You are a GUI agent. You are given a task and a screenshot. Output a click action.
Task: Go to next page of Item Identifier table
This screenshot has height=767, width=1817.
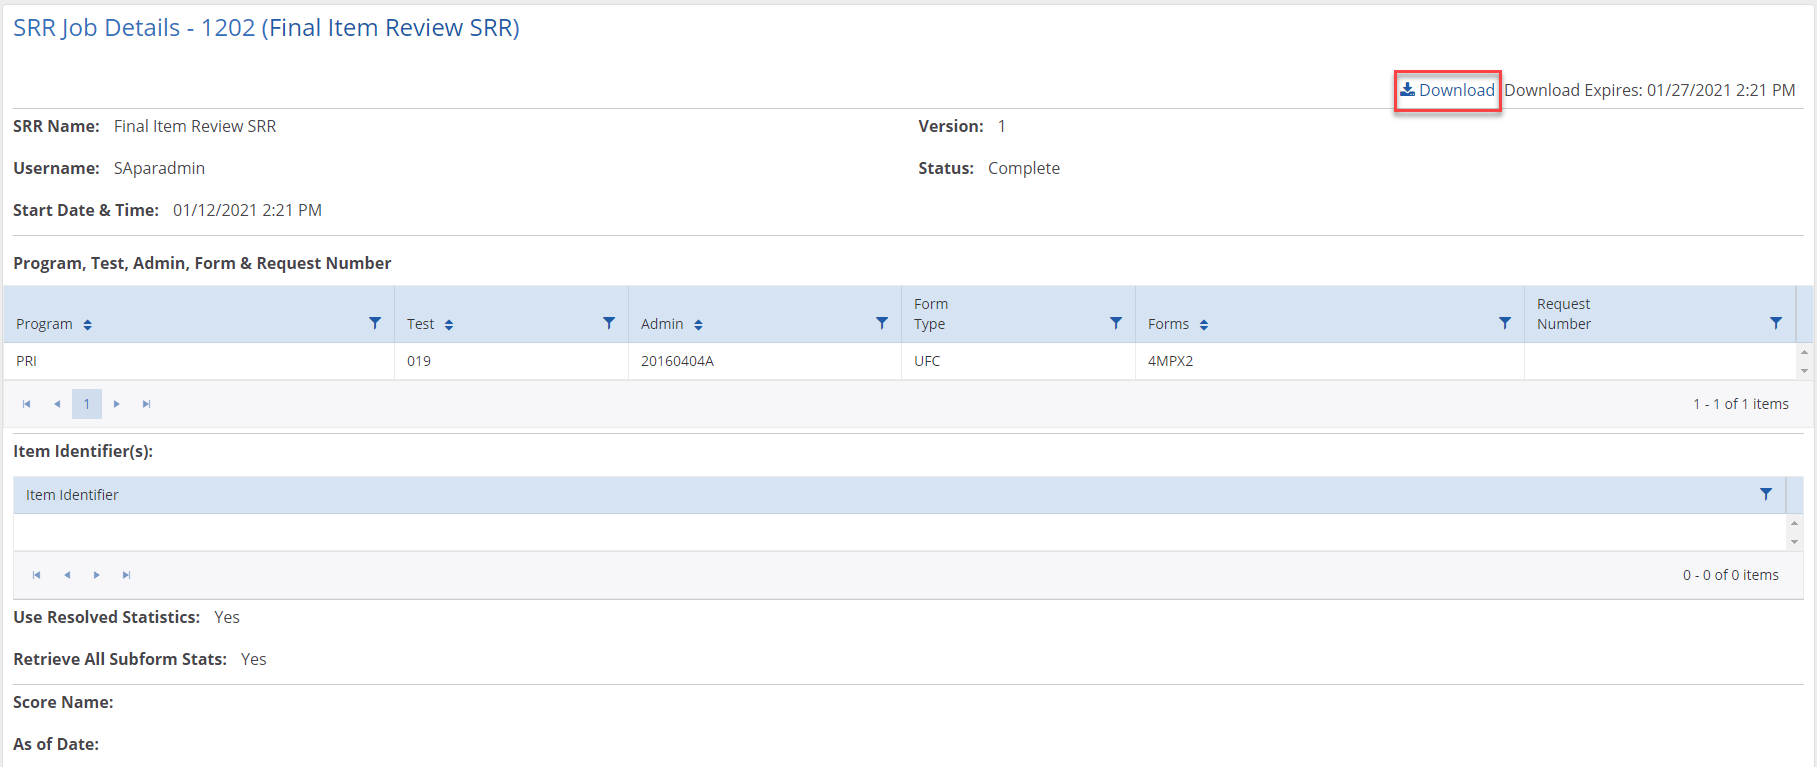pos(97,575)
